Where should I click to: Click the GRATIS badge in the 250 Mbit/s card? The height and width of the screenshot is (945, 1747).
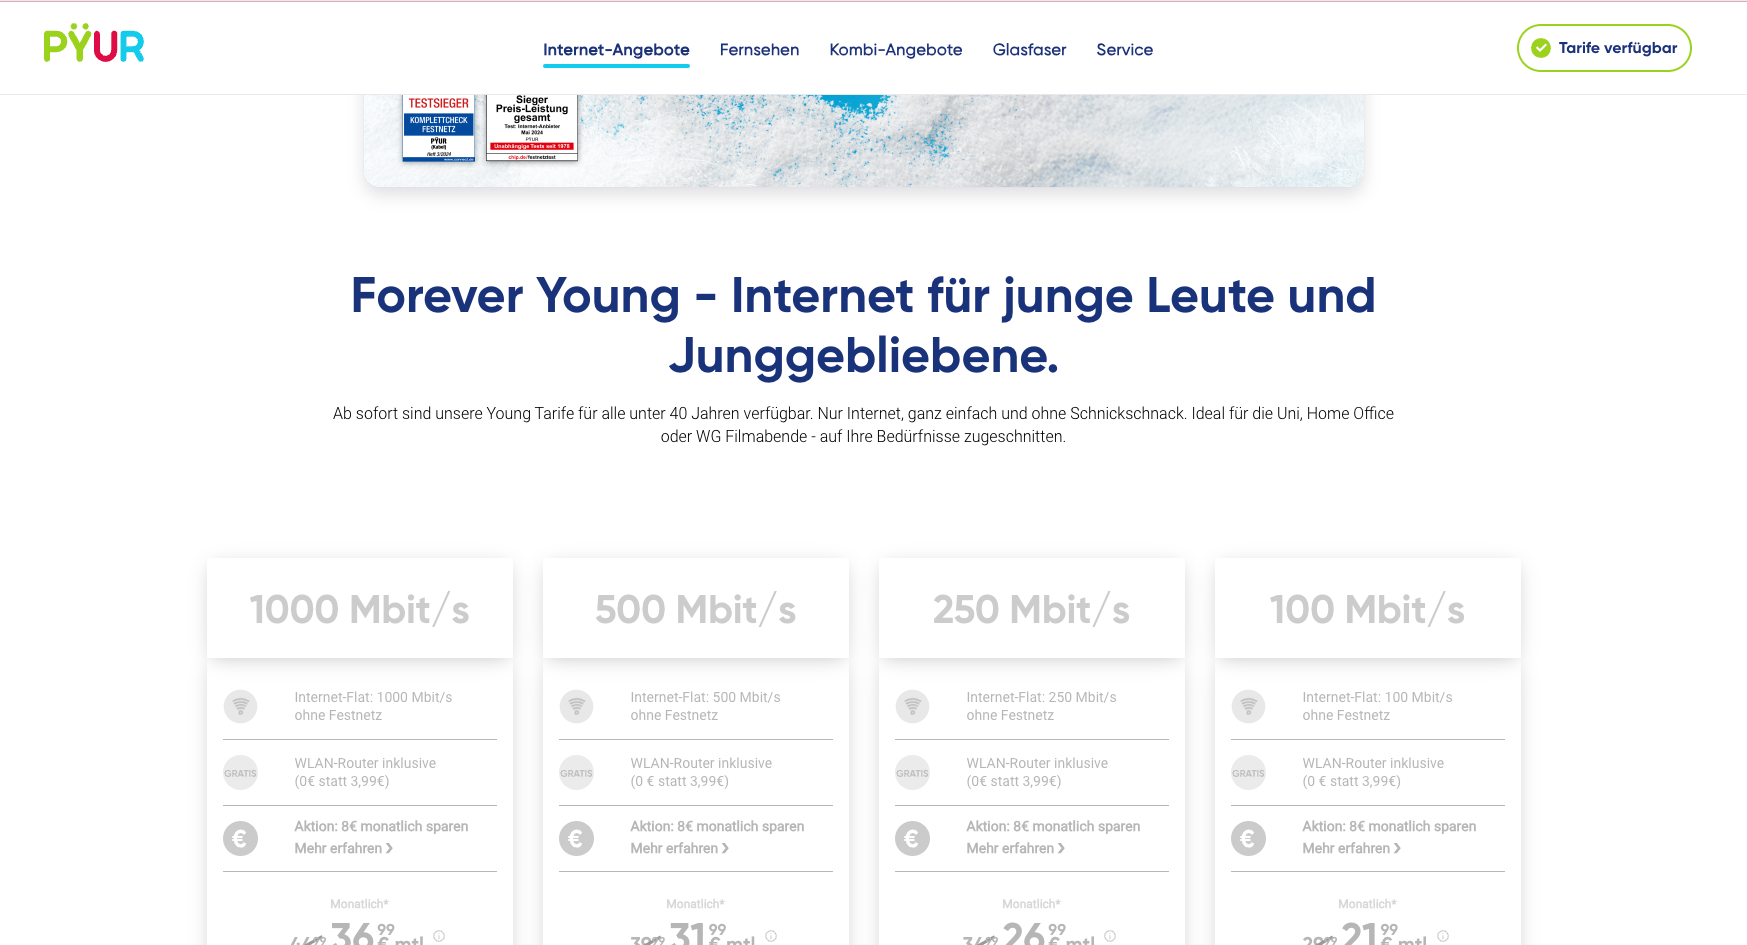(912, 772)
